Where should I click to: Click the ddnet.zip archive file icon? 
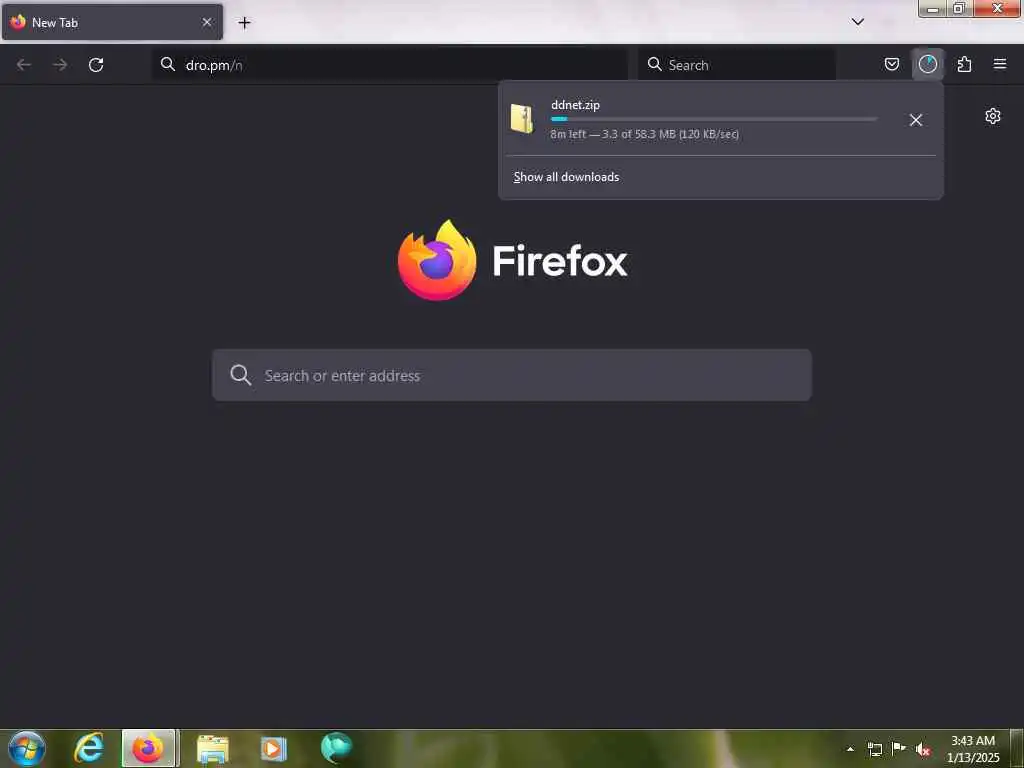tap(522, 119)
